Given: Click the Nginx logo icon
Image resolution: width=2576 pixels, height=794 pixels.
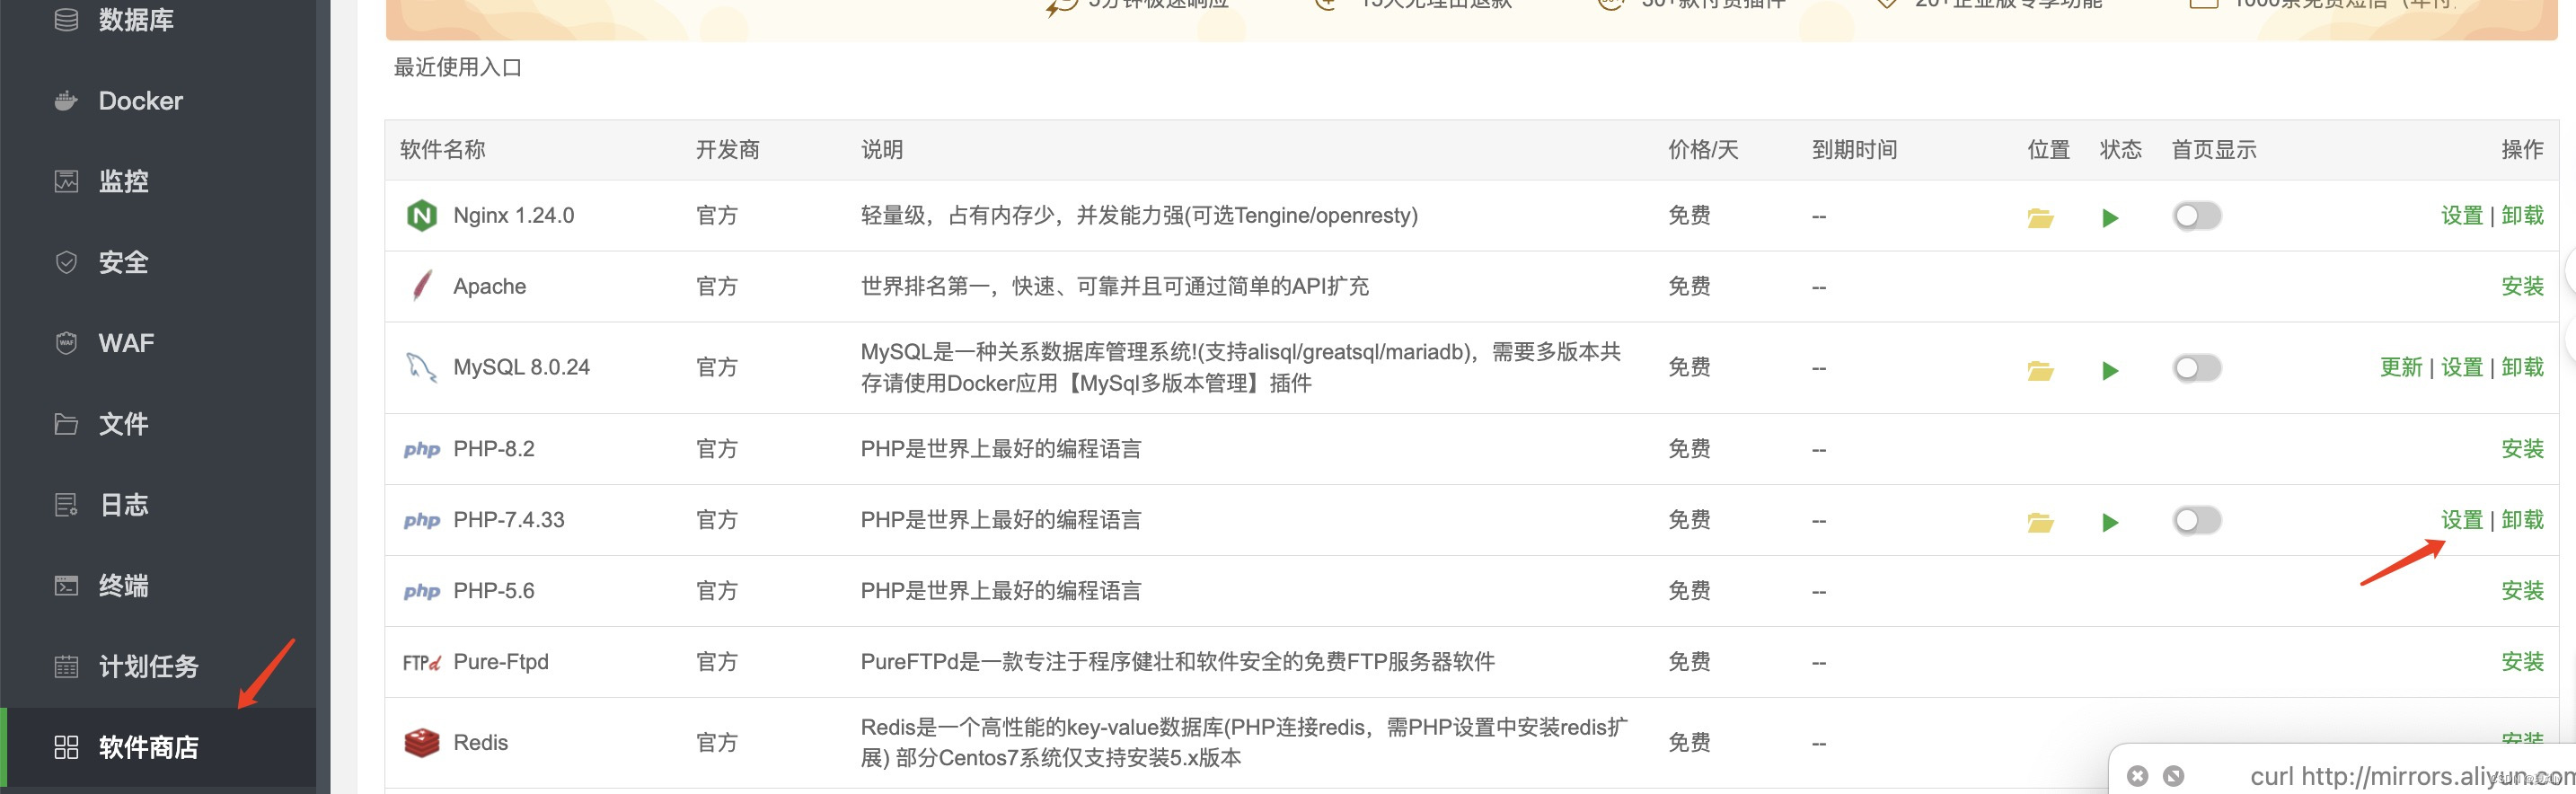Looking at the screenshot, I should click(x=422, y=216).
